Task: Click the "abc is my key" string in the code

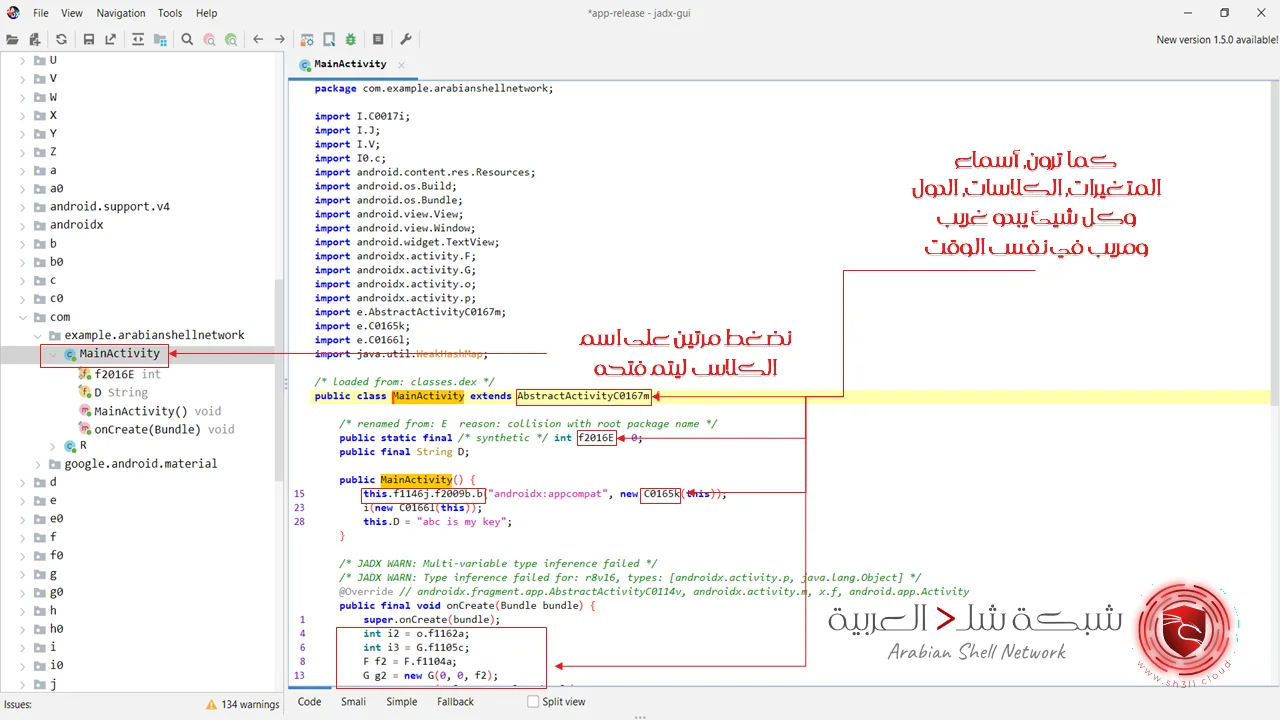Action: click(462, 522)
